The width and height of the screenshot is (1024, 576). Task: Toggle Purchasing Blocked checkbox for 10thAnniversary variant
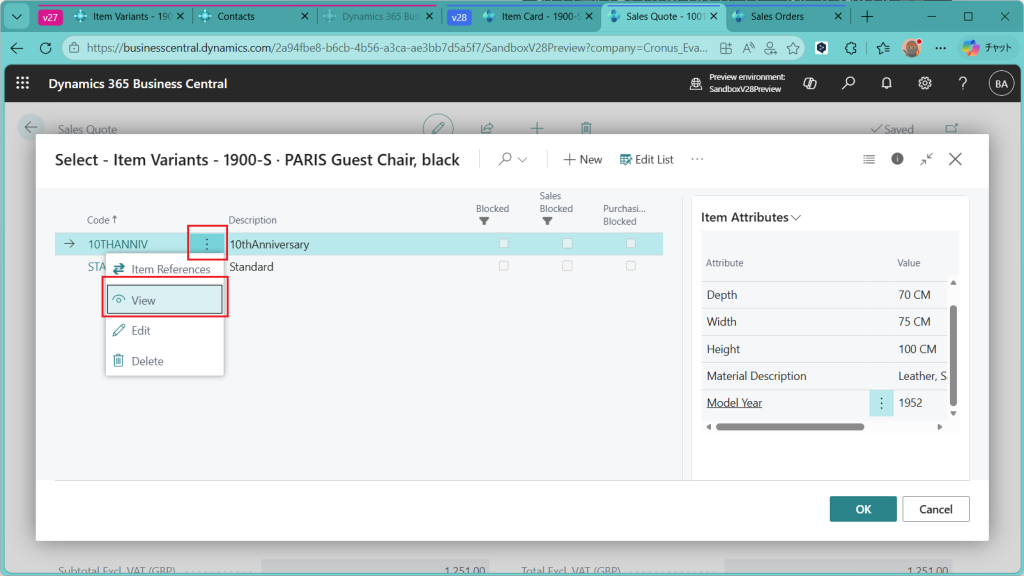[631, 244]
